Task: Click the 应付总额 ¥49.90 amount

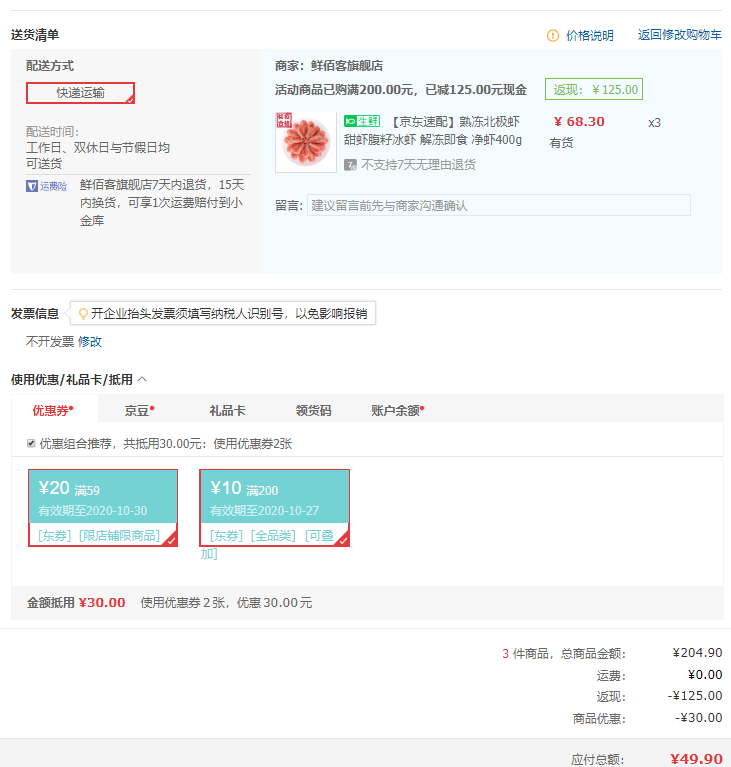Action: (696, 759)
